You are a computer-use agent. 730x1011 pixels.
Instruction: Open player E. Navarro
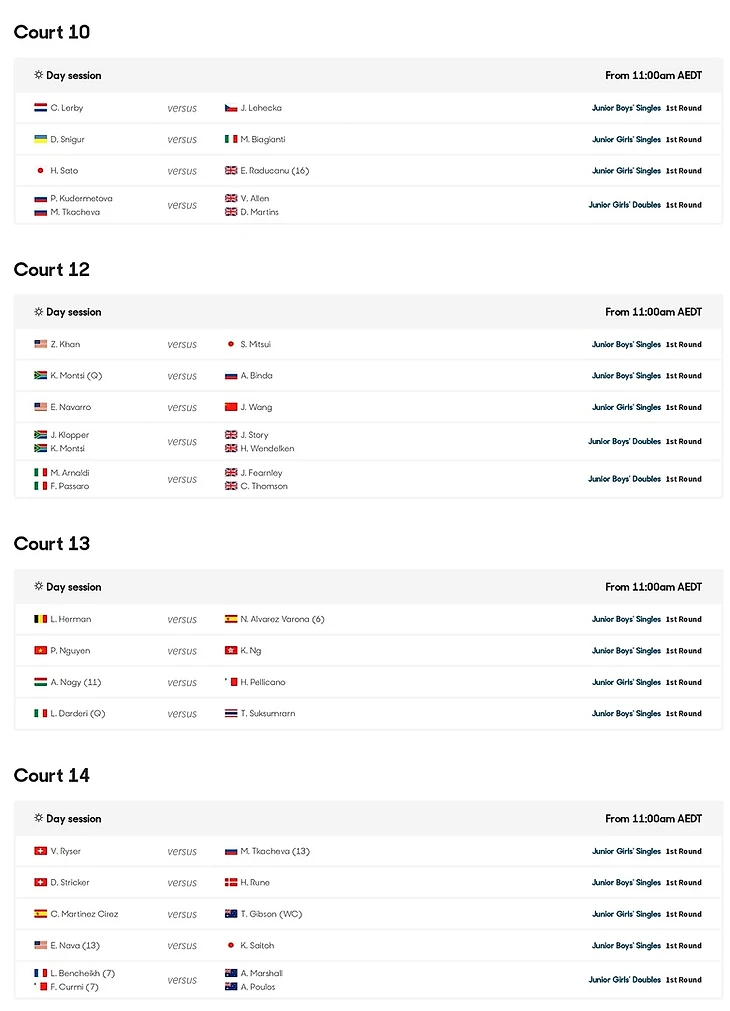coord(71,407)
